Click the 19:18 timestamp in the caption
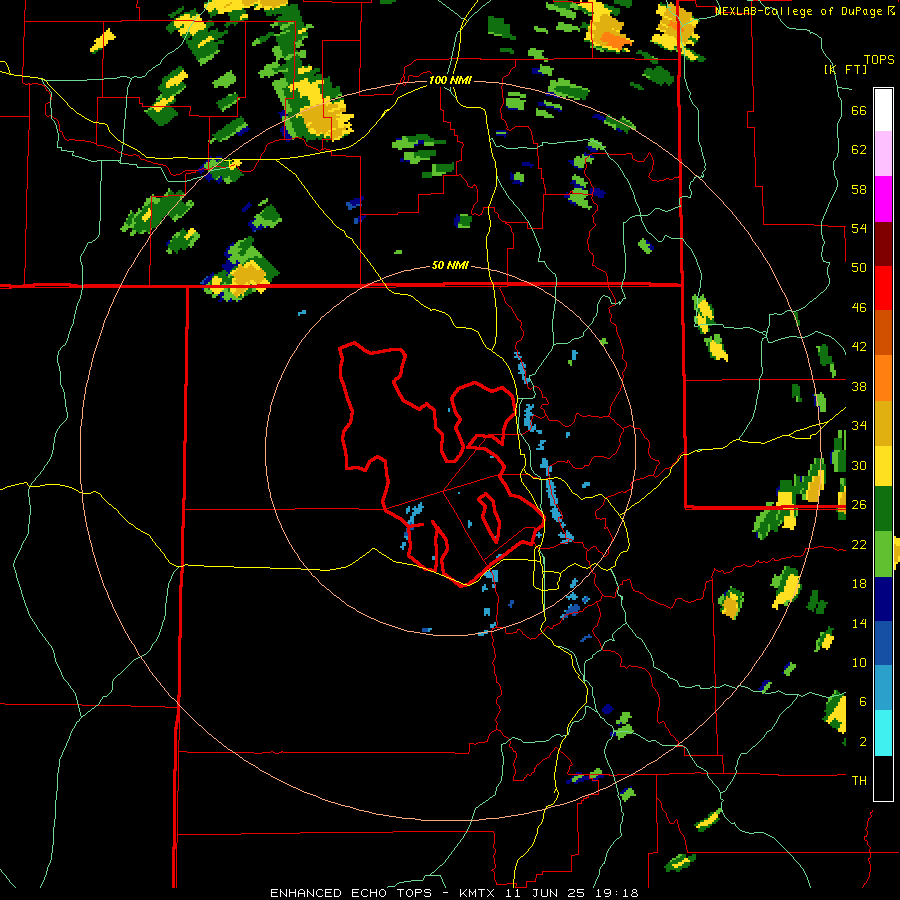900x900 pixels. [618, 893]
